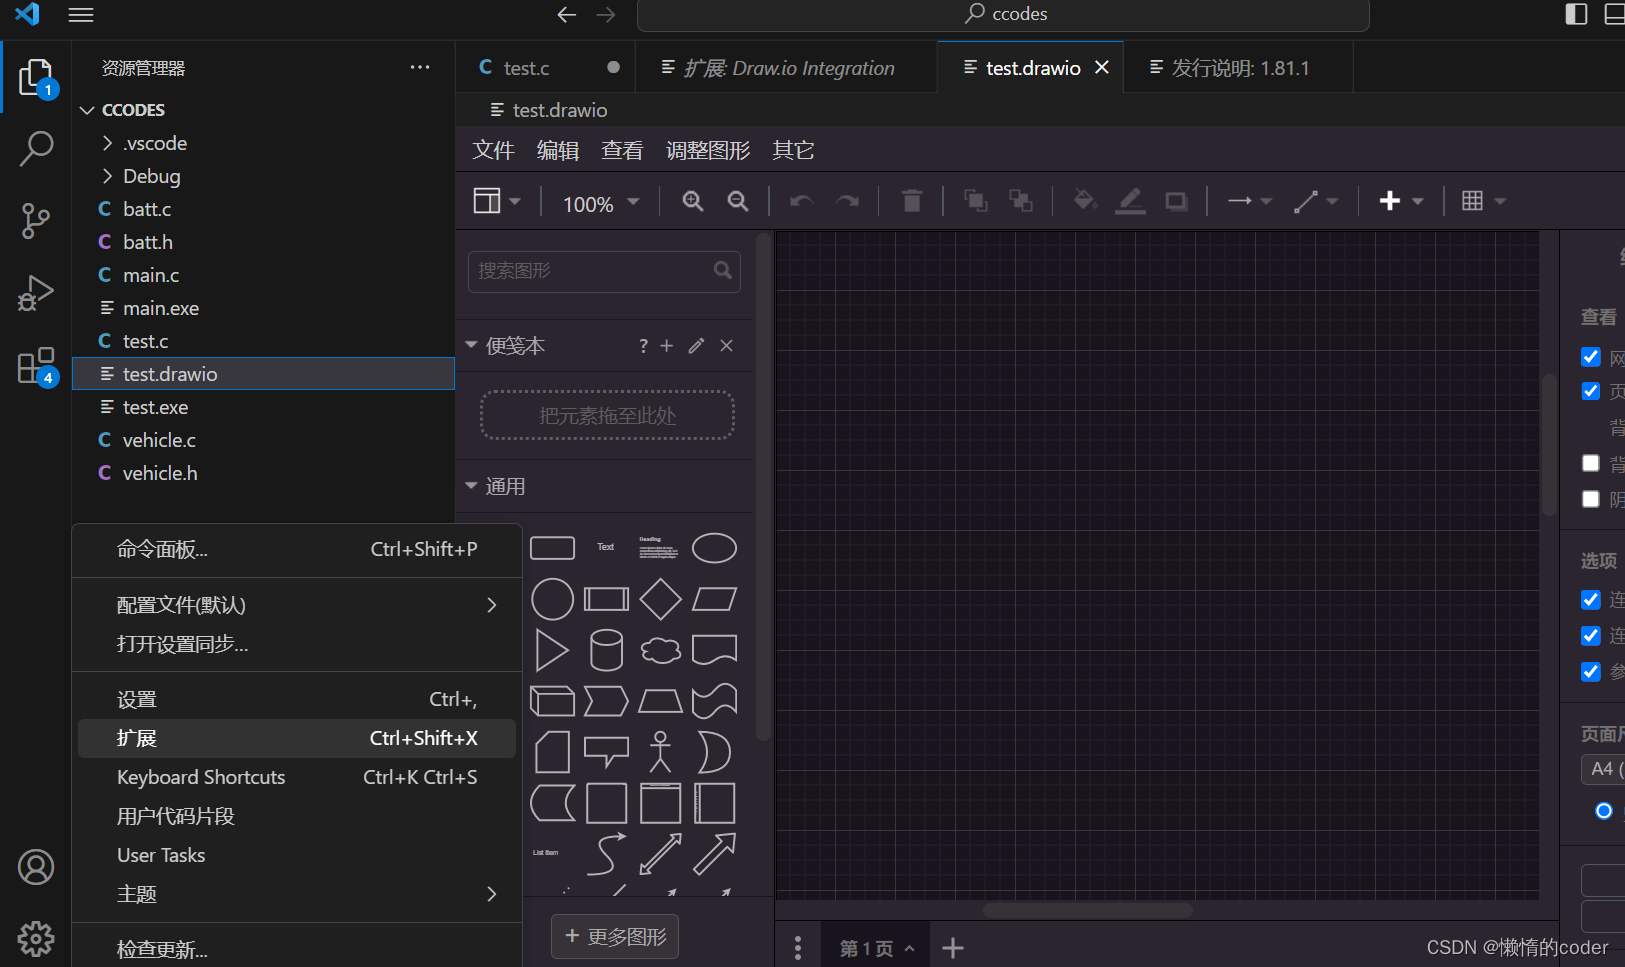The width and height of the screenshot is (1625, 967).
Task: Collapse the CCODES folder root
Action: point(87,110)
